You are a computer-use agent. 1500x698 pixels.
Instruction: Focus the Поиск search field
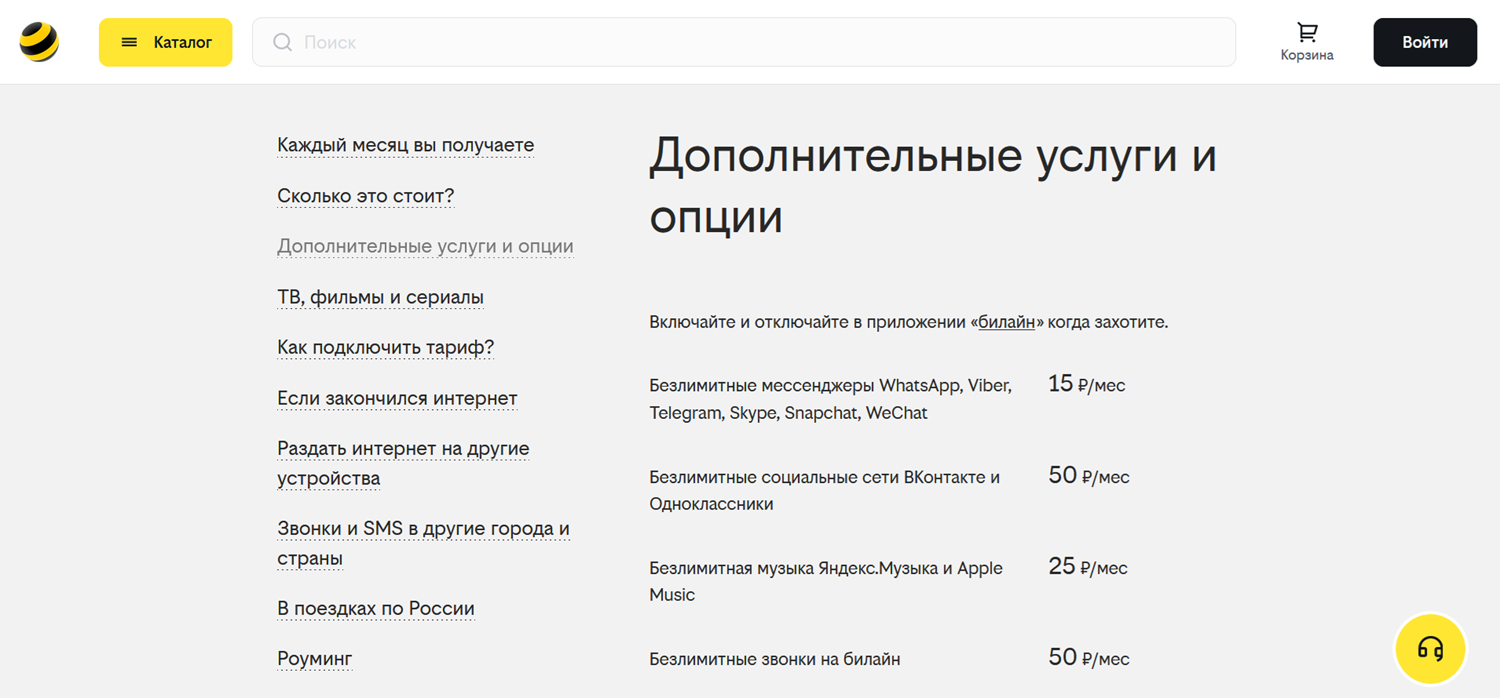click(x=743, y=42)
